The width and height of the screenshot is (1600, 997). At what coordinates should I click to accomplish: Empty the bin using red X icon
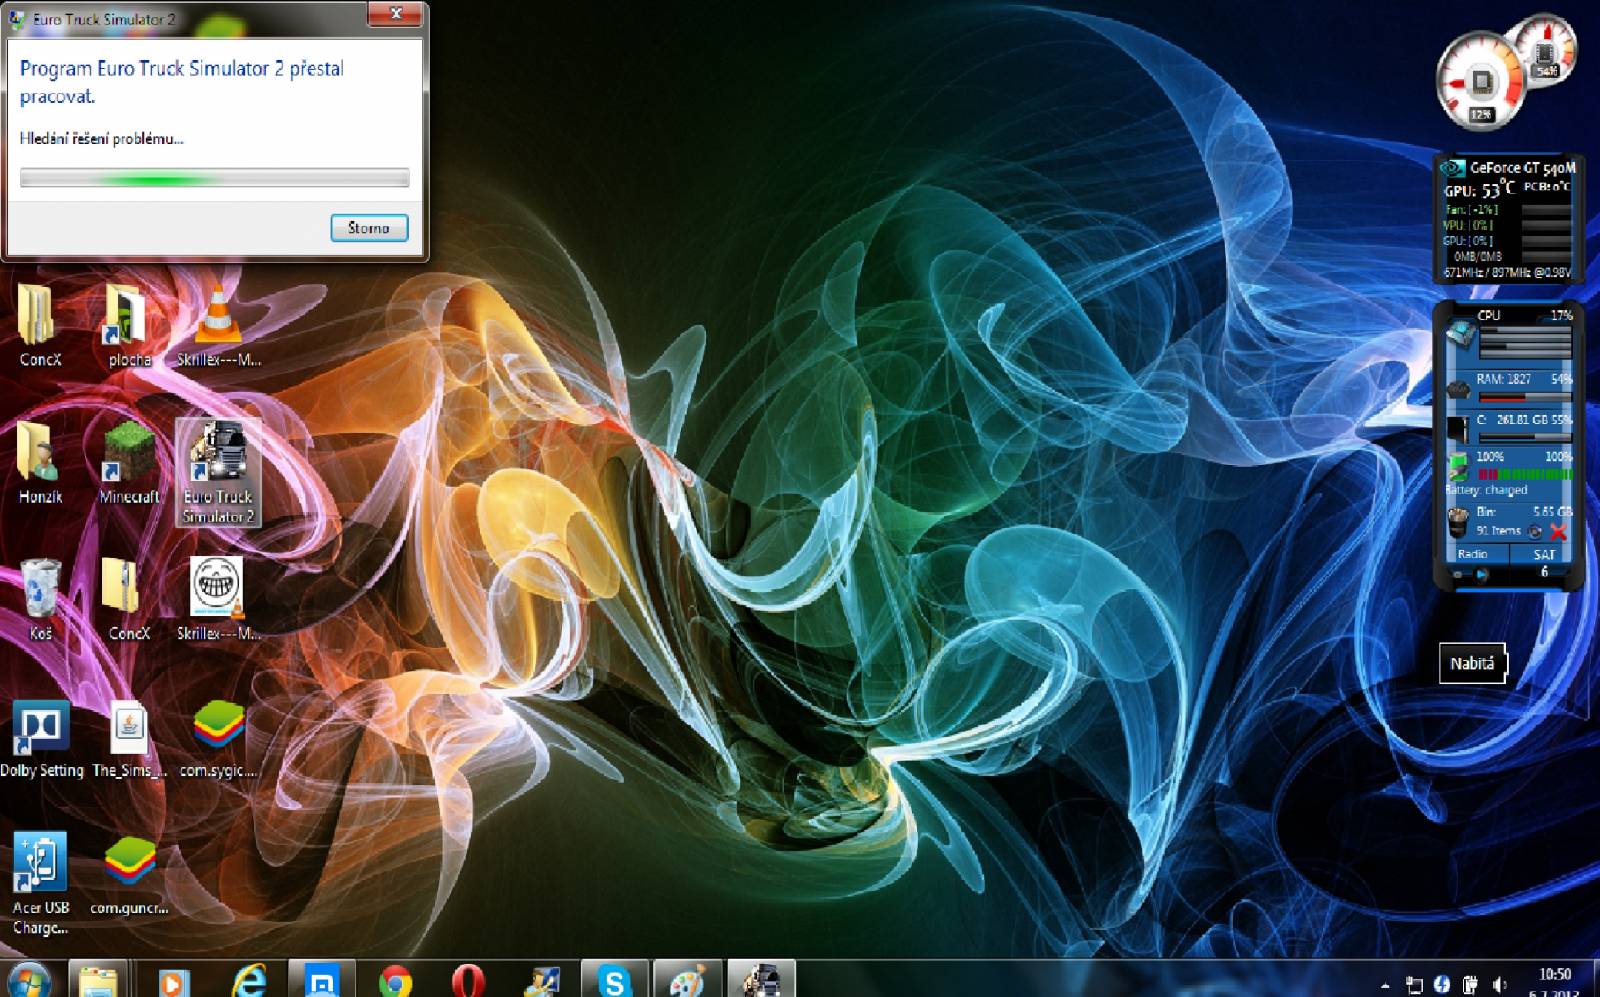(1558, 531)
